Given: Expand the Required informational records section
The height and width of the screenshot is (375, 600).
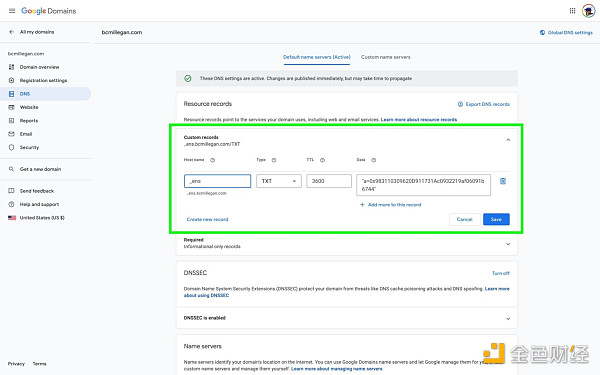Looking at the screenshot, I should click(508, 244).
